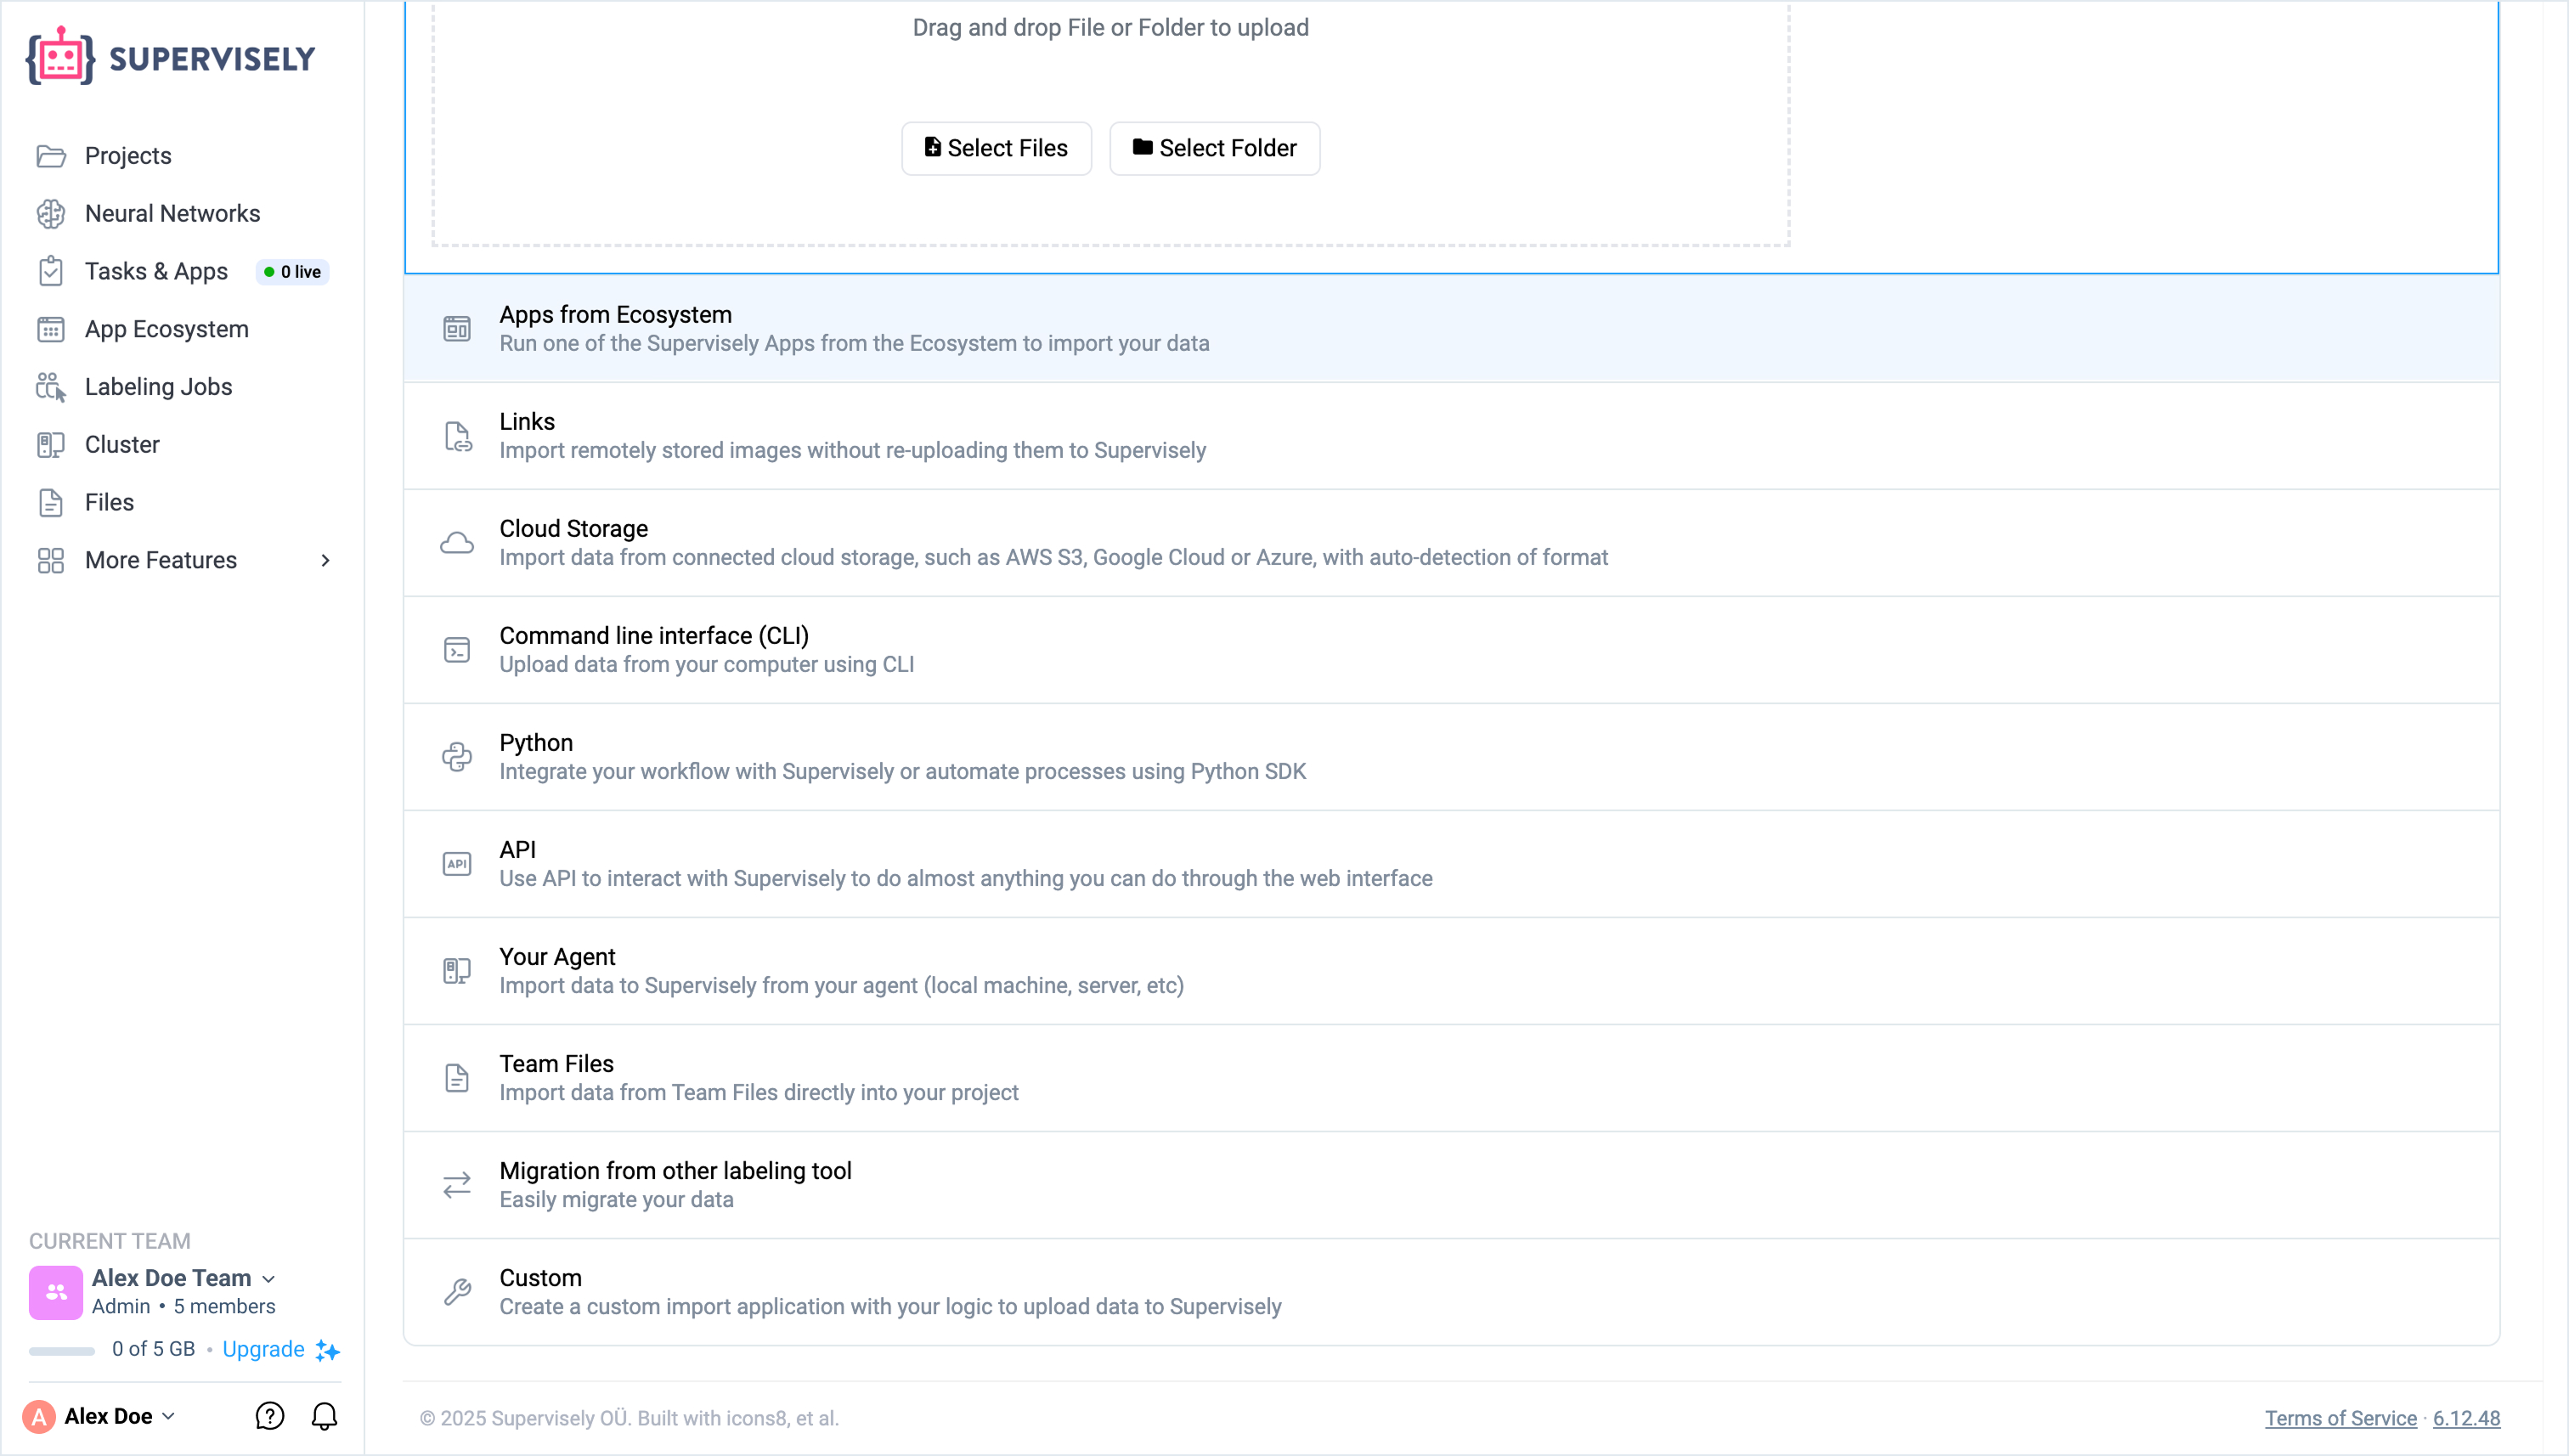This screenshot has height=1456, width=2569.
Task: Click the Select Files button
Action: [x=996, y=148]
